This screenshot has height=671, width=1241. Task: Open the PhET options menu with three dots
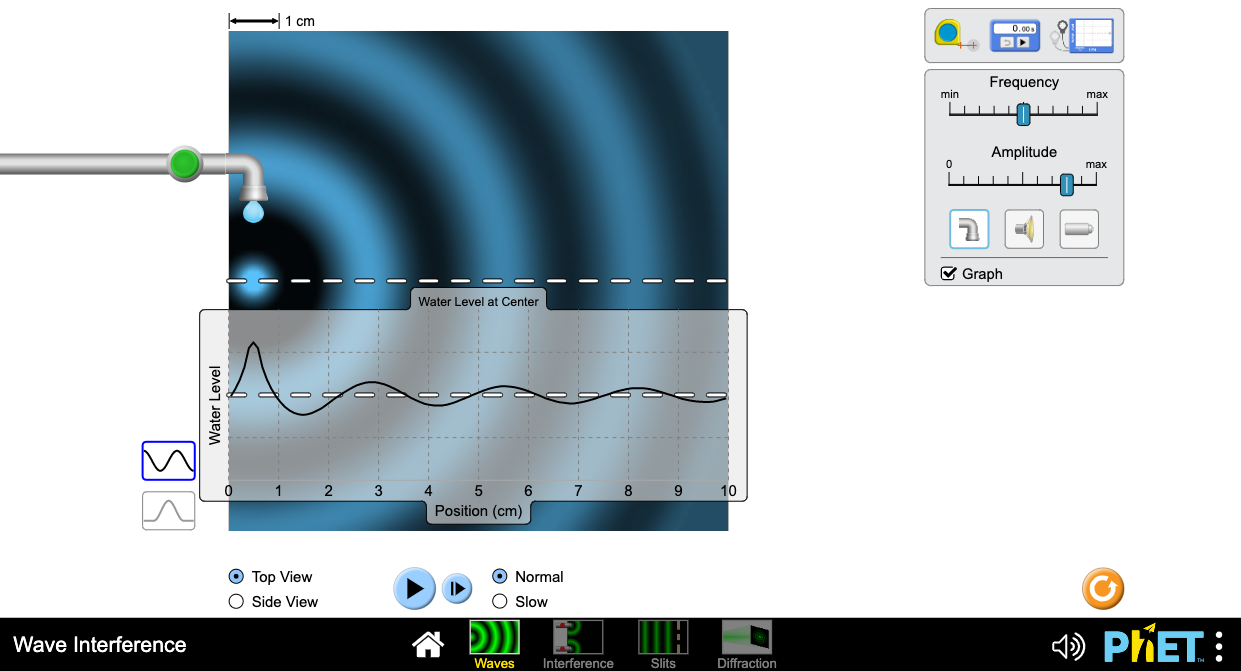click(1217, 645)
